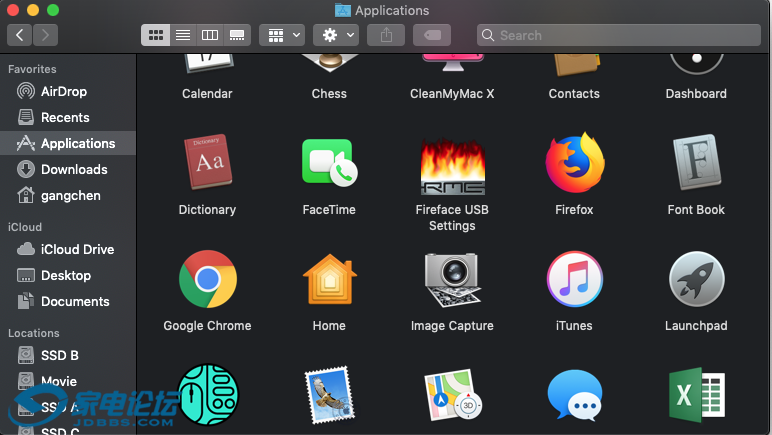Select the Image Capture app icon
772x435 pixels.
tap(452, 280)
